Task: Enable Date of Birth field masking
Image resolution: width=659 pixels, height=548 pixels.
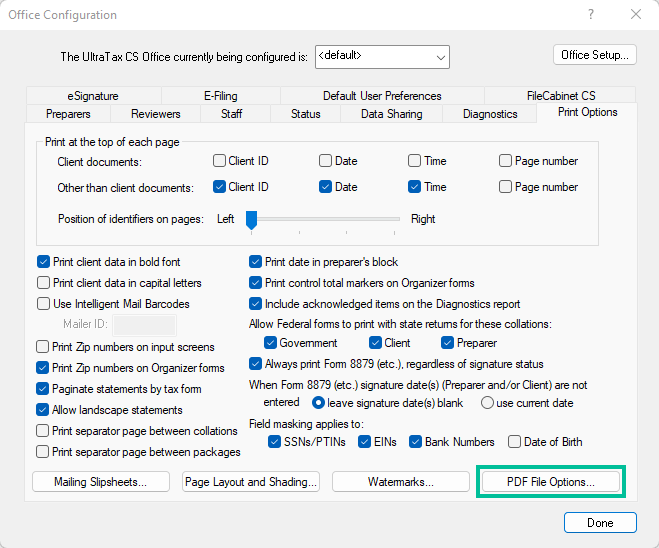Action: tap(514, 442)
